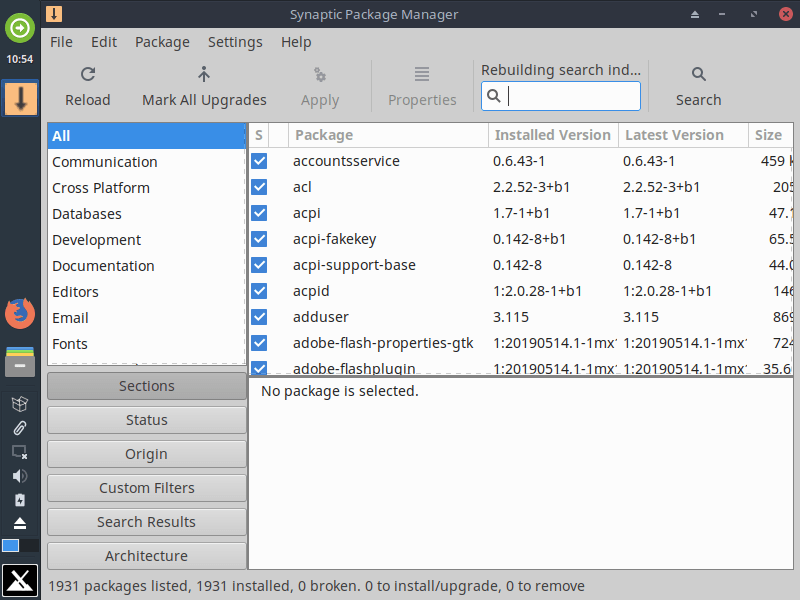Uncheck the accountsservice package checkbox
This screenshot has height=600, width=800.
(x=259, y=161)
